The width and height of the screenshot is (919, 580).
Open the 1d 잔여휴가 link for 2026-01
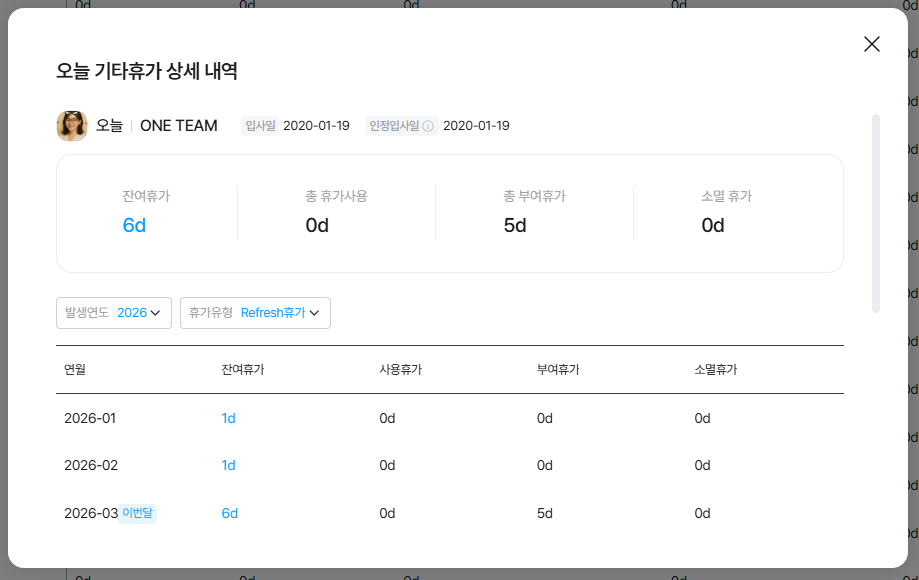pos(228,418)
